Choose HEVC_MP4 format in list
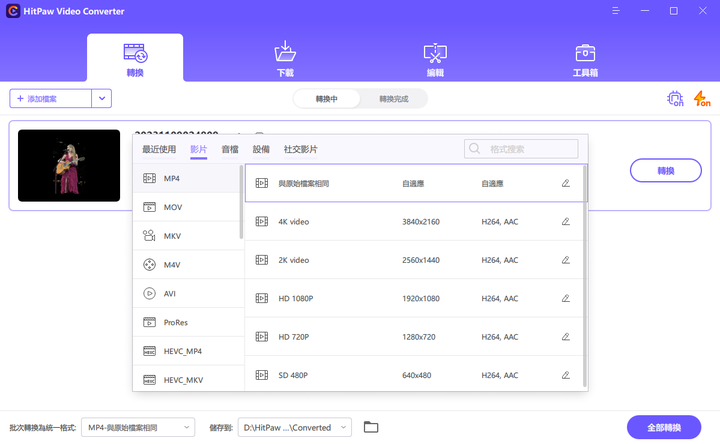720x444 pixels. pyautogui.click(x=186, y=351)
